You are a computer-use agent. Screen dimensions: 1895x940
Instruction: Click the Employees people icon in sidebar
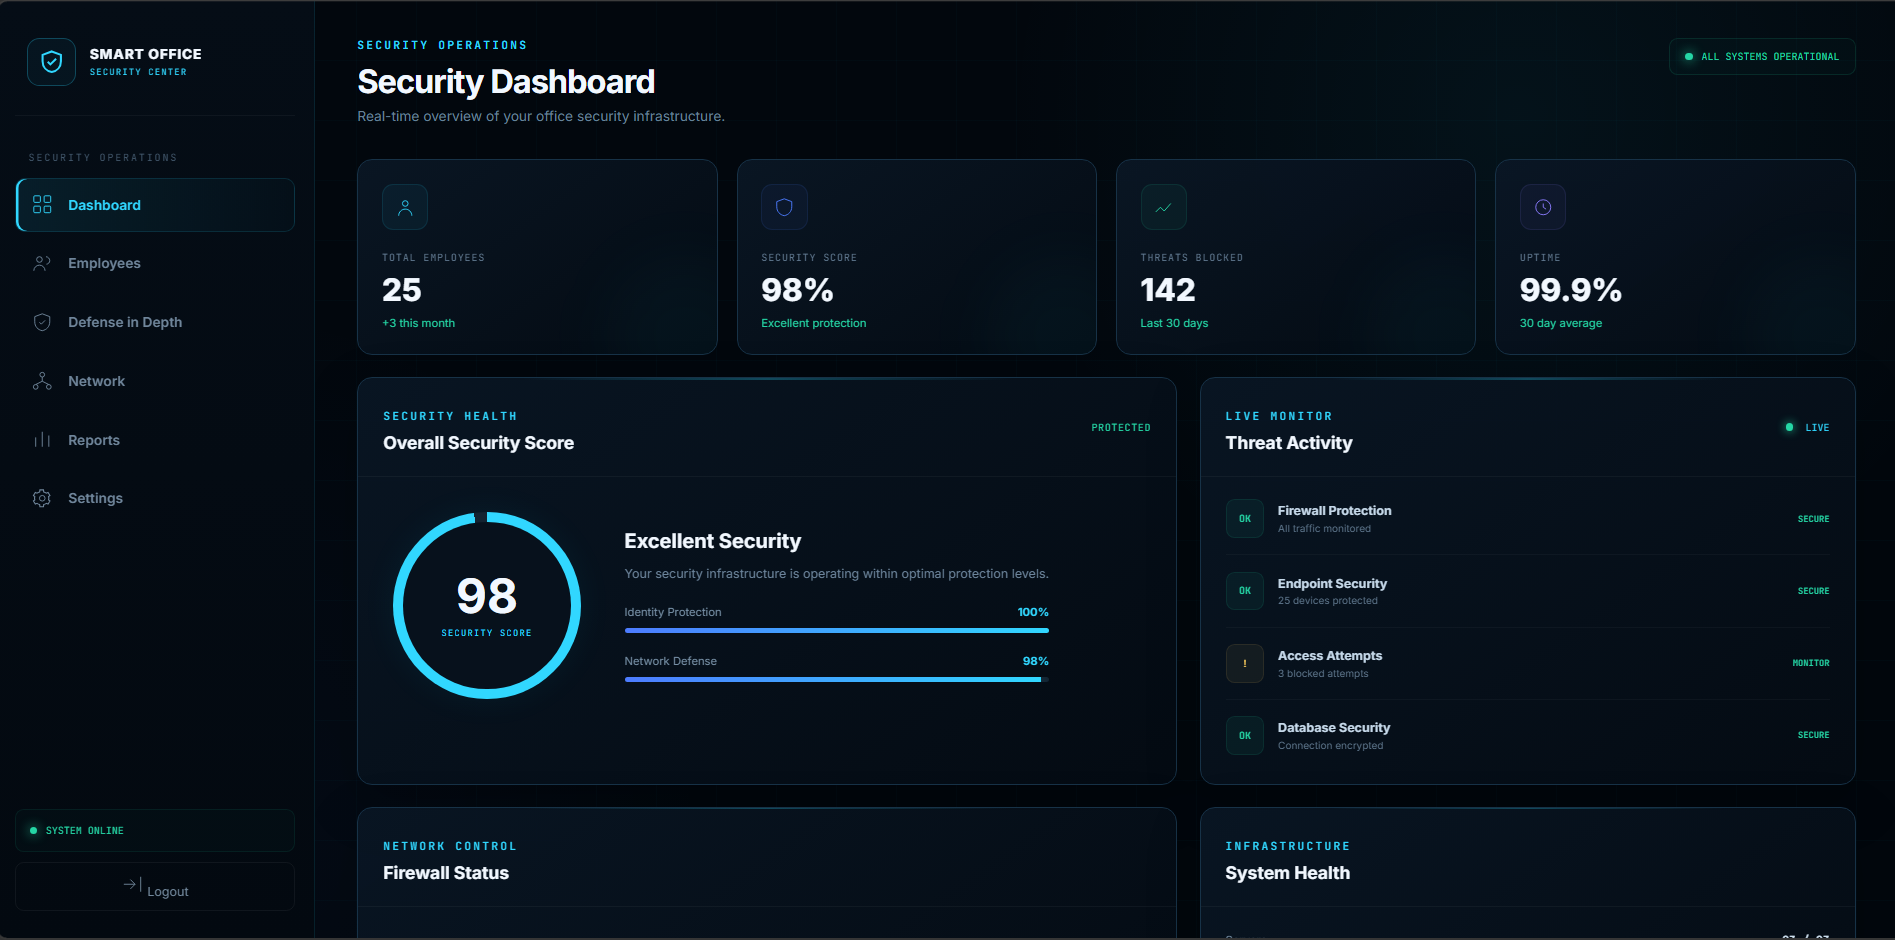pyautogui.click(x=42, y=263)
